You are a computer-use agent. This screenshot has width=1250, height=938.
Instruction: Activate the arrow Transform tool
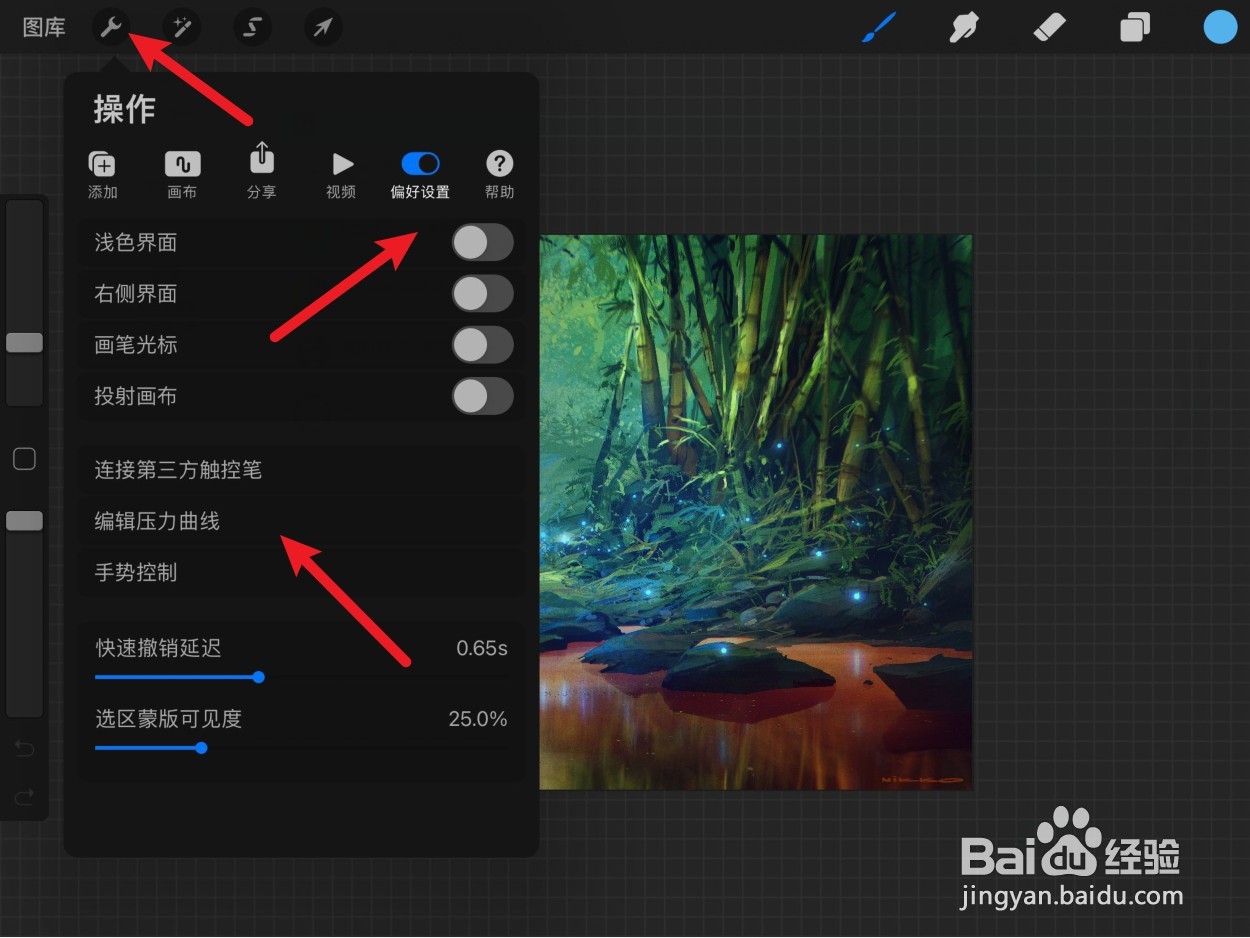[322, 27]
